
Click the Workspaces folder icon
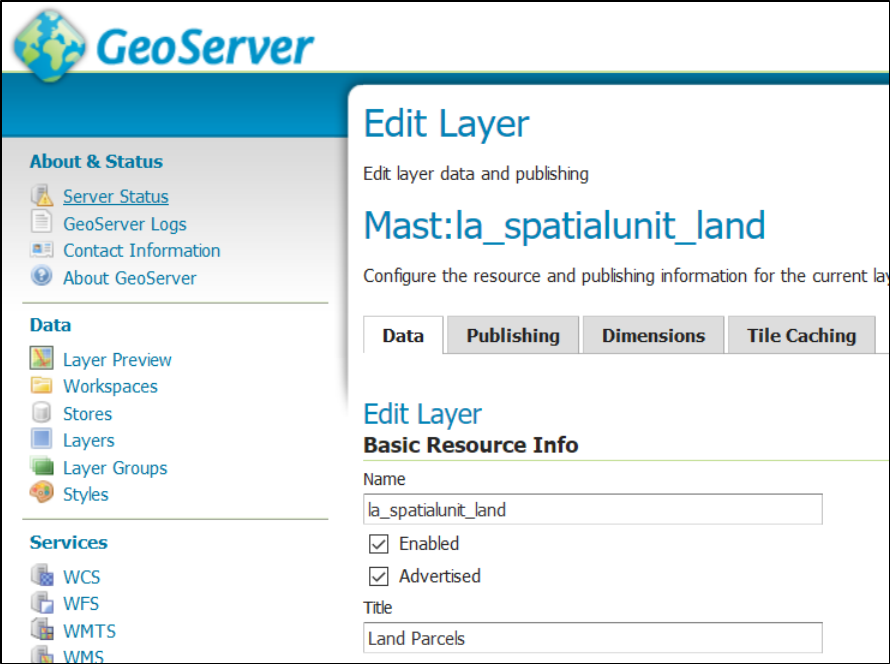(x=41, y=386)
